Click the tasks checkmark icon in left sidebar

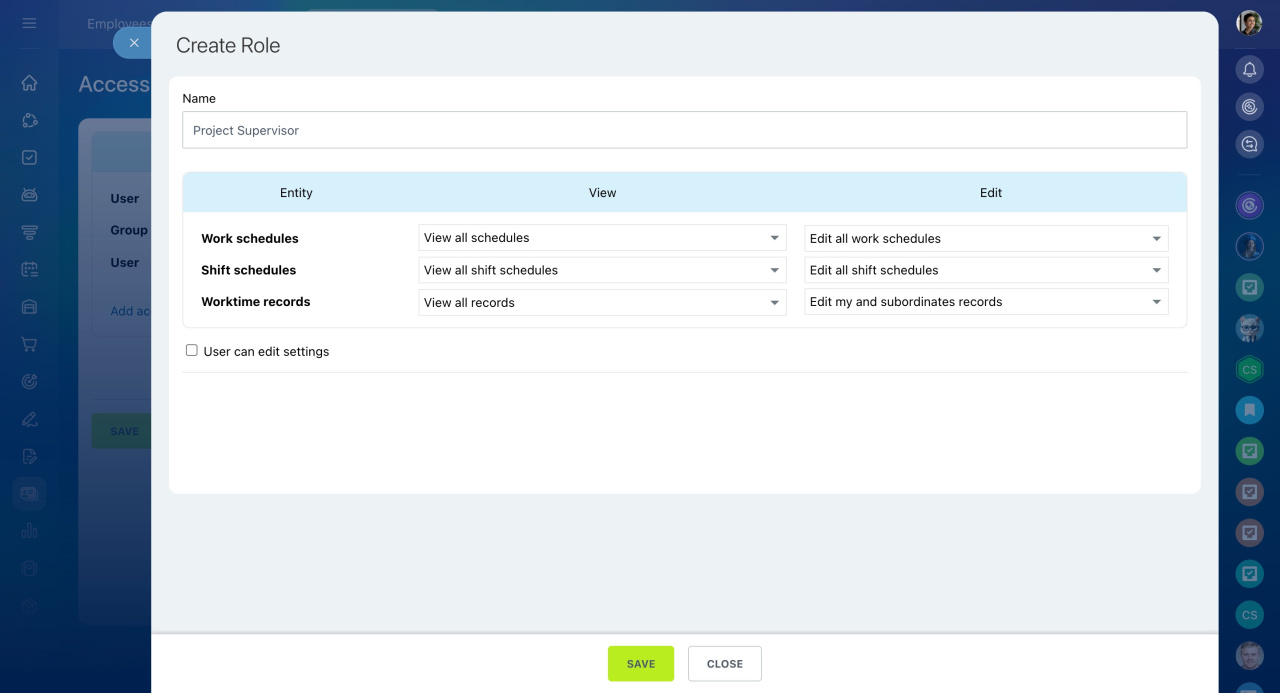coord(29,157)
